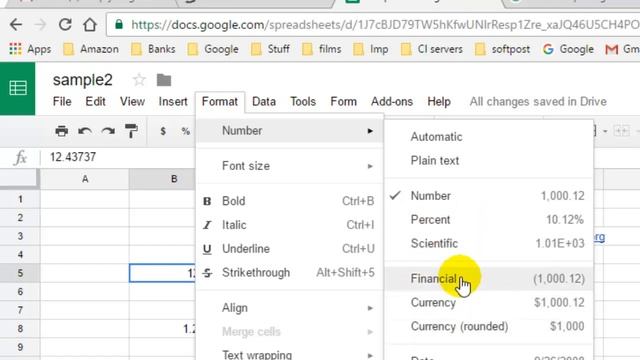Star the sample2 spreadsheet

tap(139, 80)
